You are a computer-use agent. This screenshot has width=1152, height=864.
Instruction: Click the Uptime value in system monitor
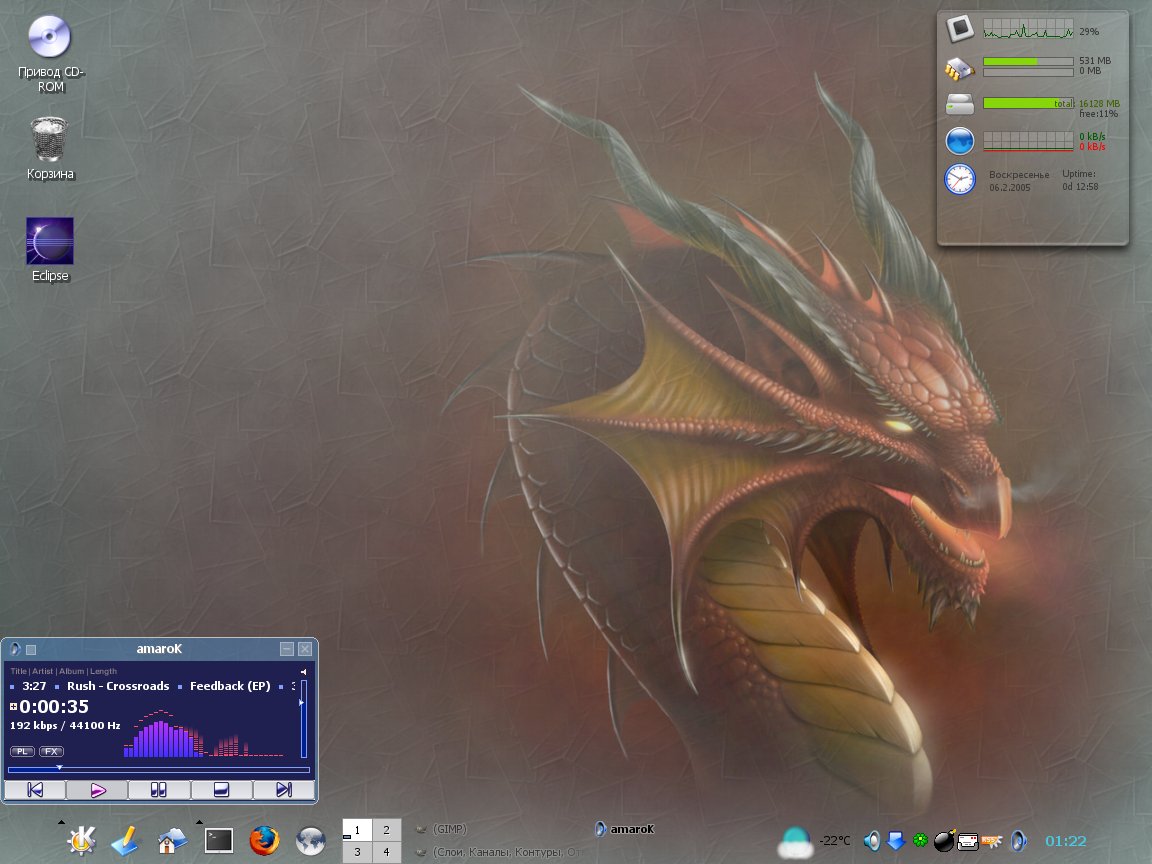(x=1080, y=187)
